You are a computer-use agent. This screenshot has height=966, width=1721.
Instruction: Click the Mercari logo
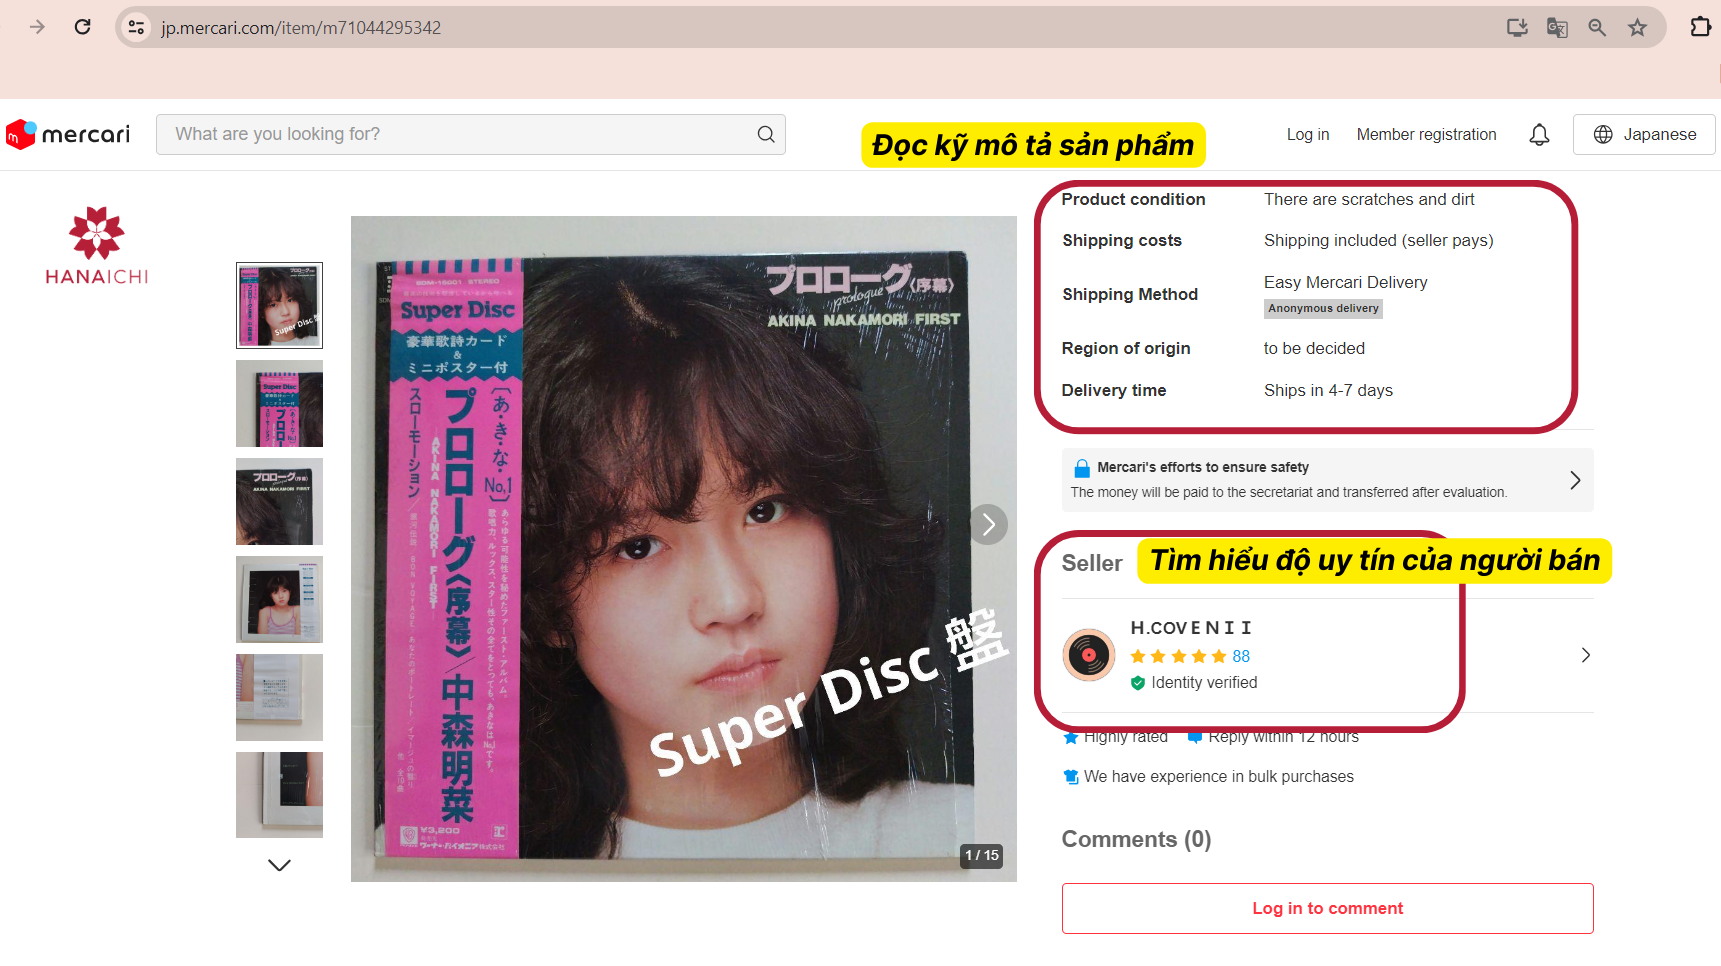click(x=68, y=134)
